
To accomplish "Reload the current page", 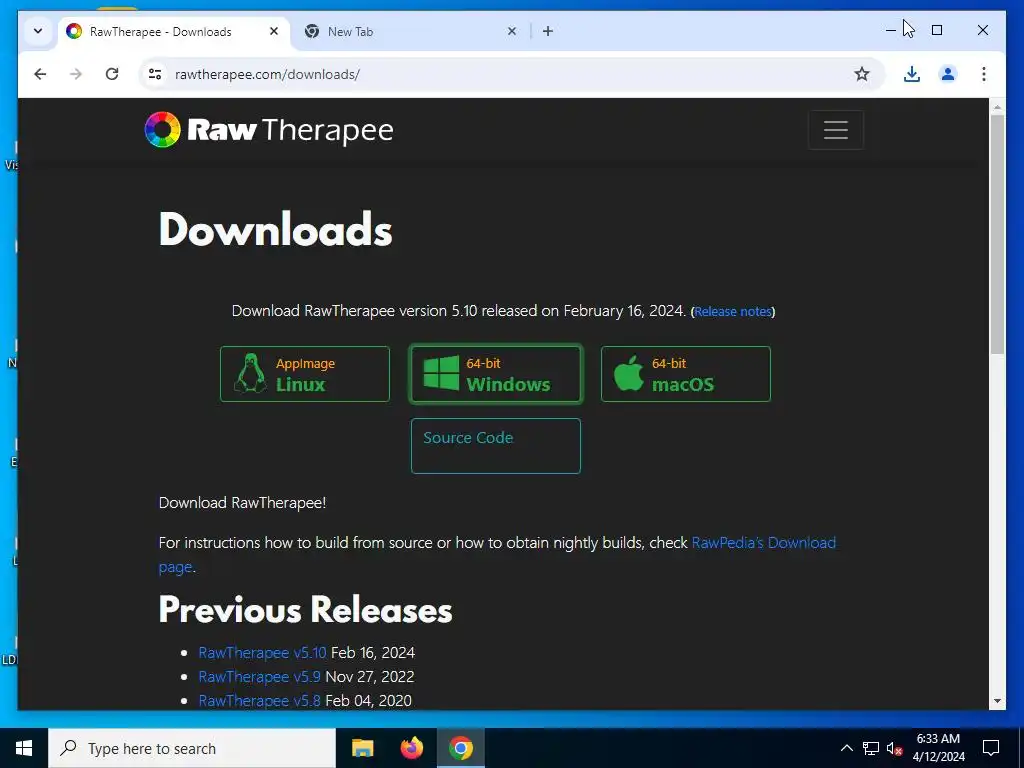I will (x=112, y=74).
